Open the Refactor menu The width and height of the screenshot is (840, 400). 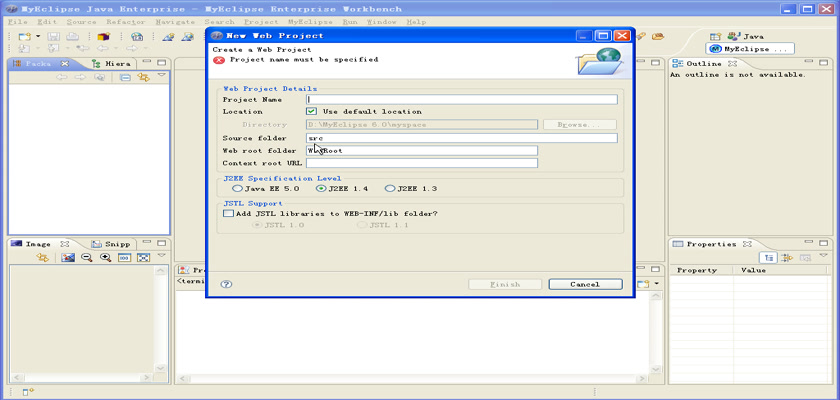click(126, 22)
